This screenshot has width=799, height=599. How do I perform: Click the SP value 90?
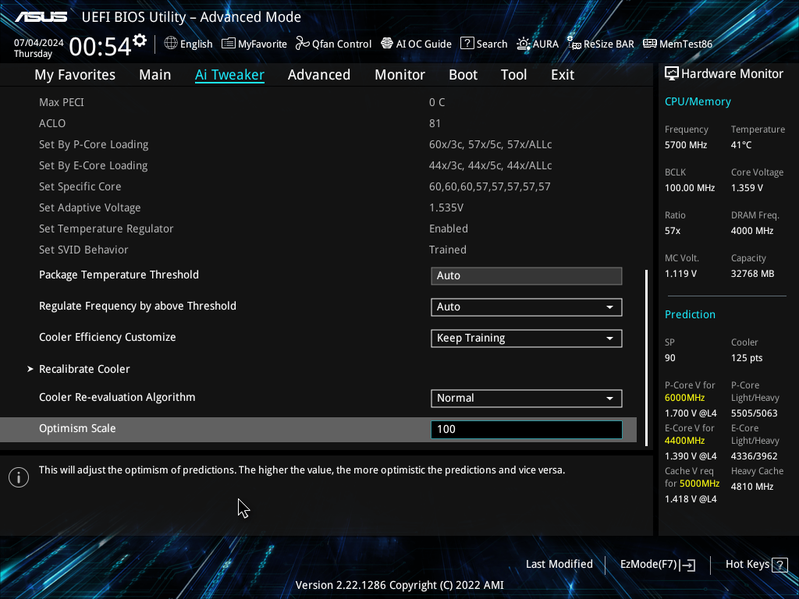point(670,358)
